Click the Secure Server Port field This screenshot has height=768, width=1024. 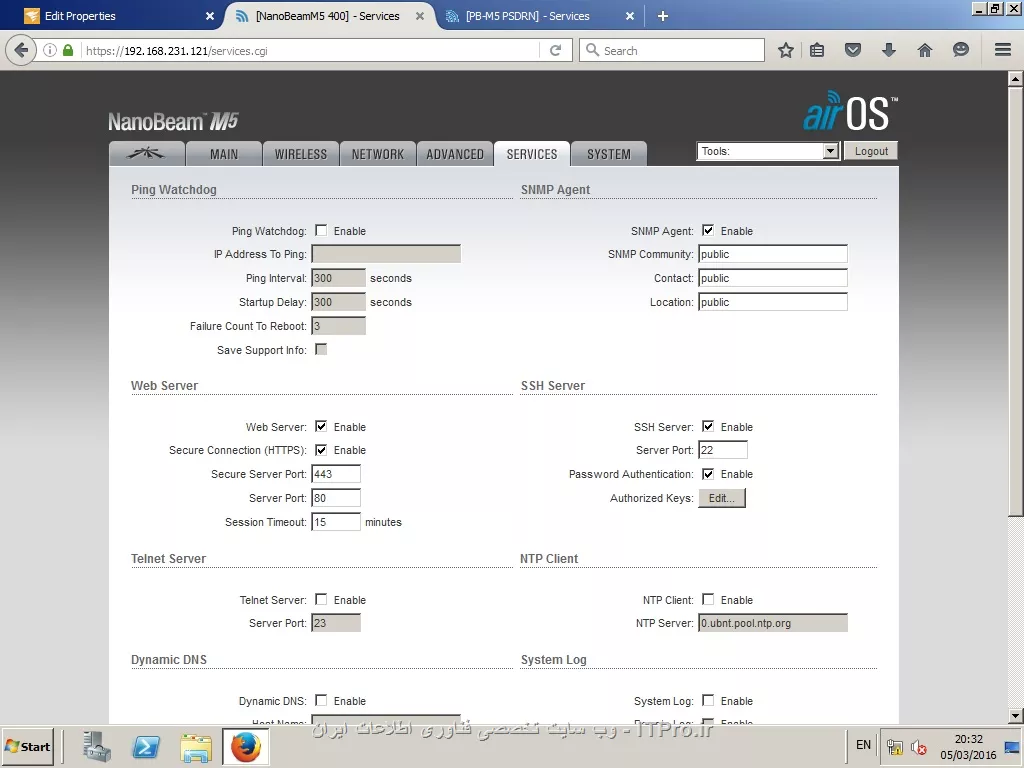point(336,474)
